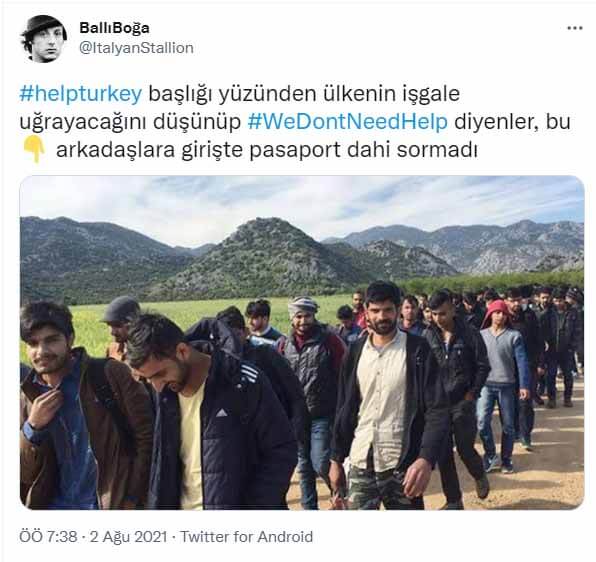Open the #helpturkey hashtag
This screenshot has height=562, width=596.
coord(81,93)
